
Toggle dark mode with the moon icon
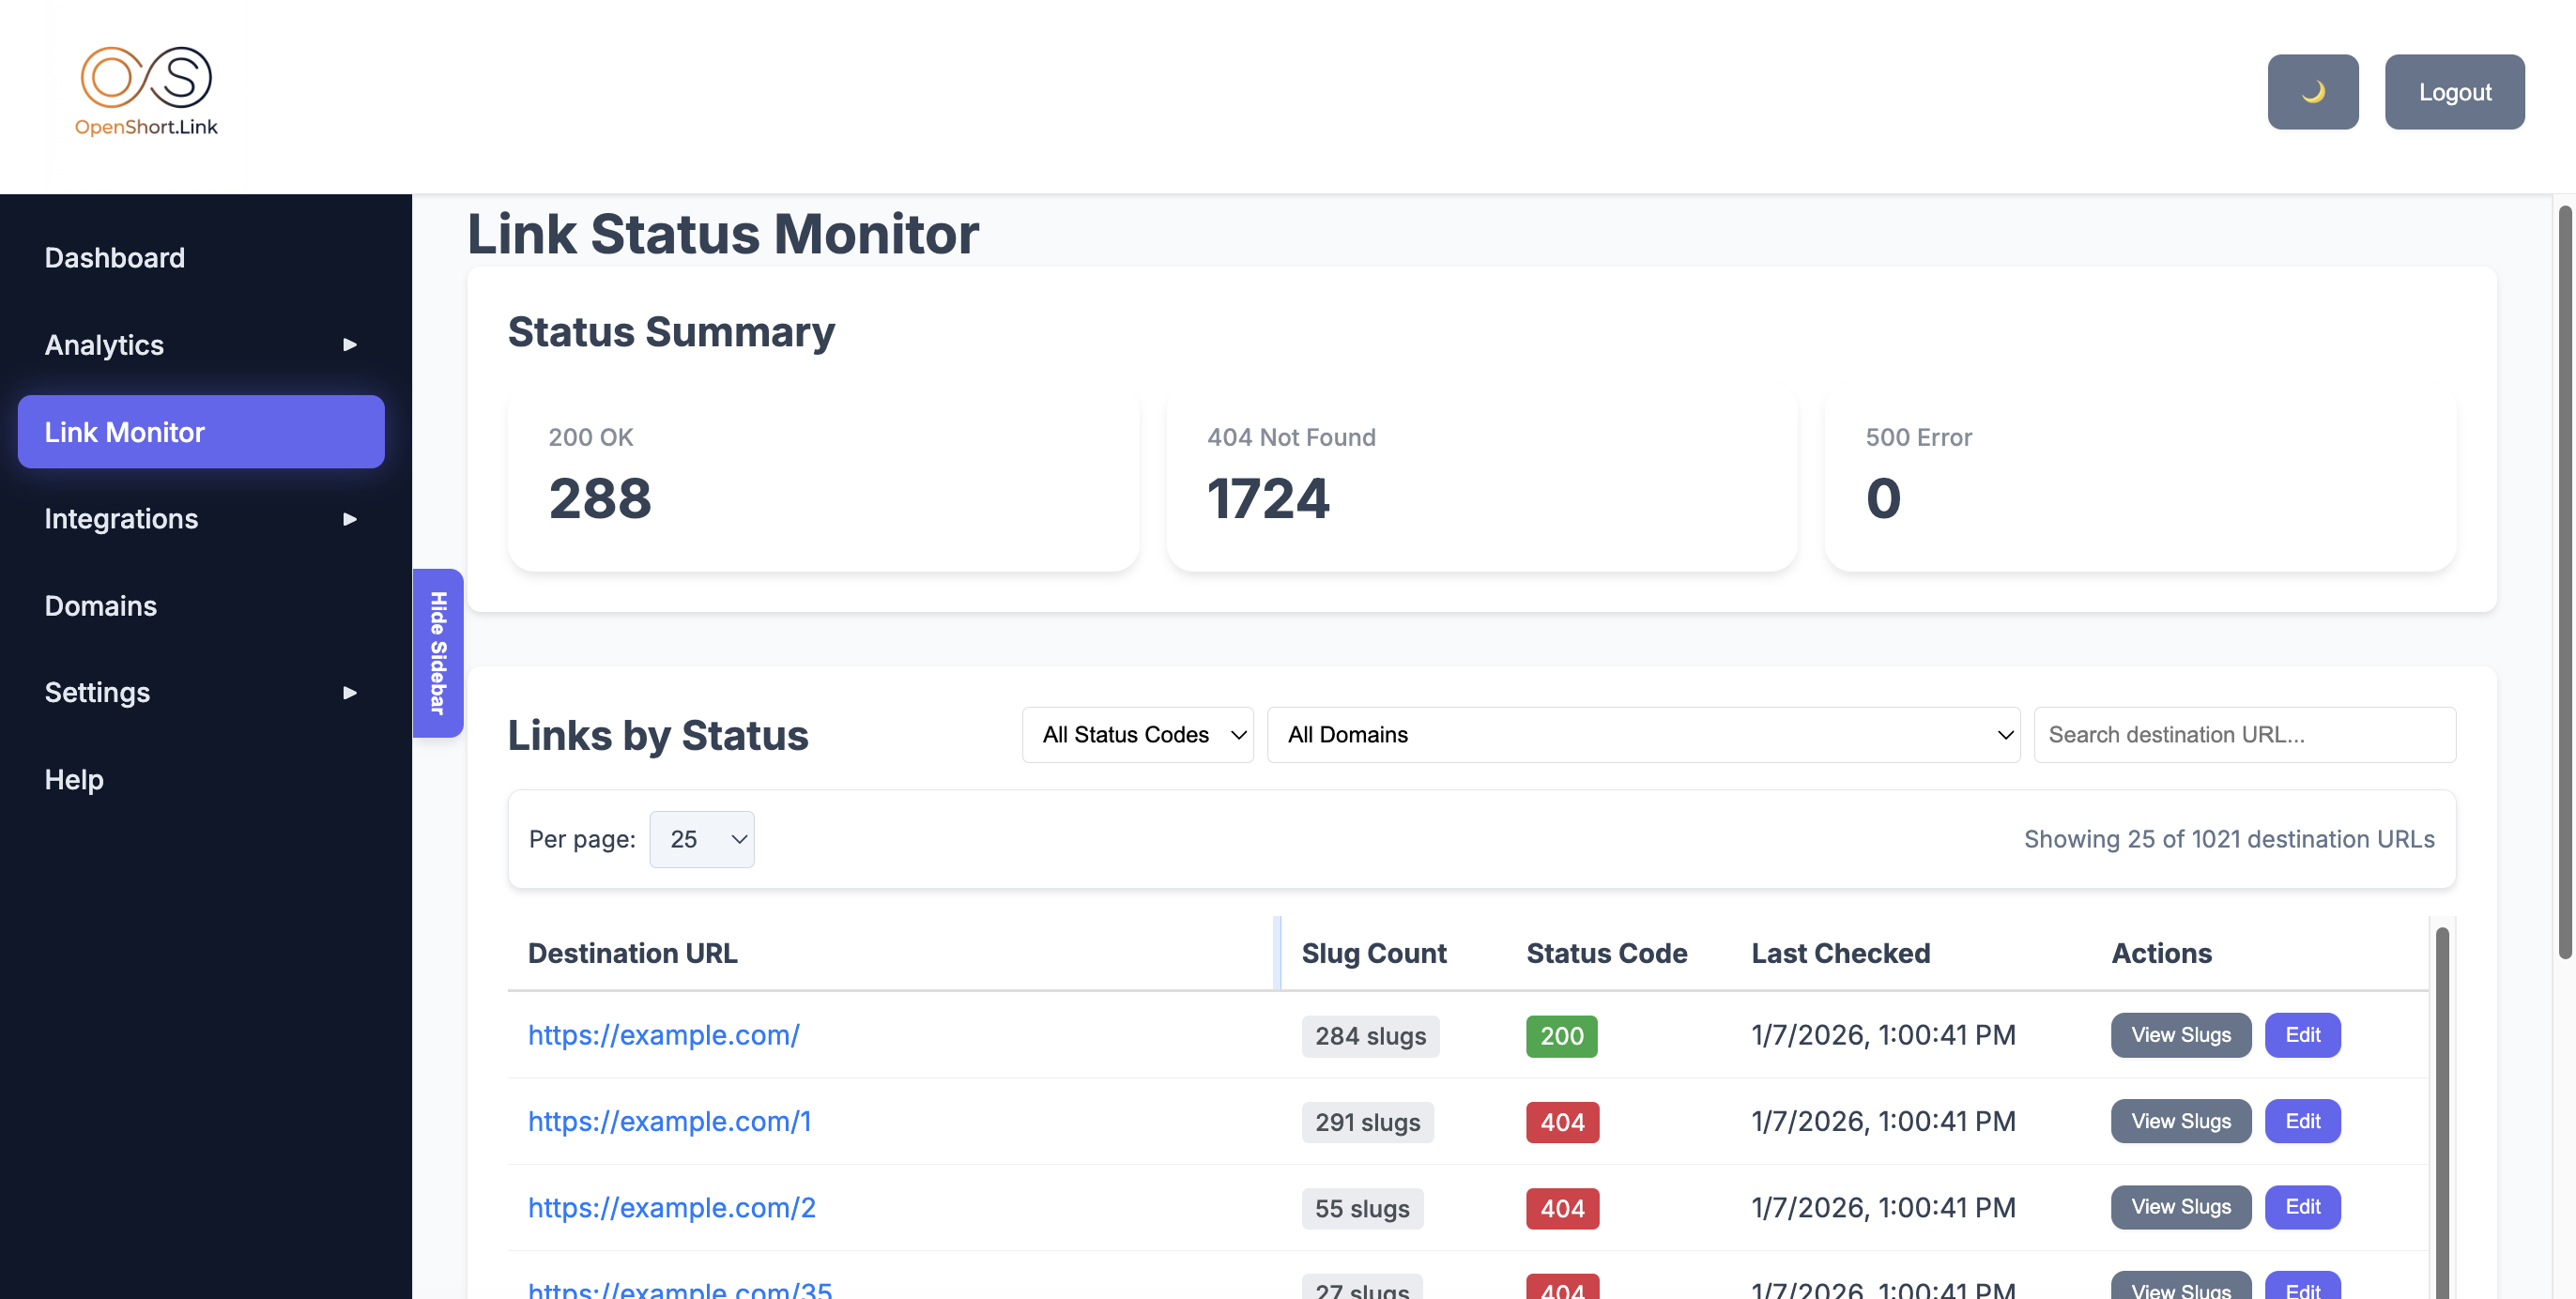click(x=2313, y=92)
